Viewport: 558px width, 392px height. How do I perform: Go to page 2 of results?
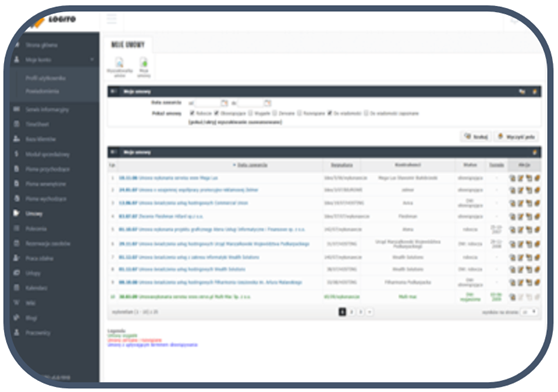[x=351, y=312]
